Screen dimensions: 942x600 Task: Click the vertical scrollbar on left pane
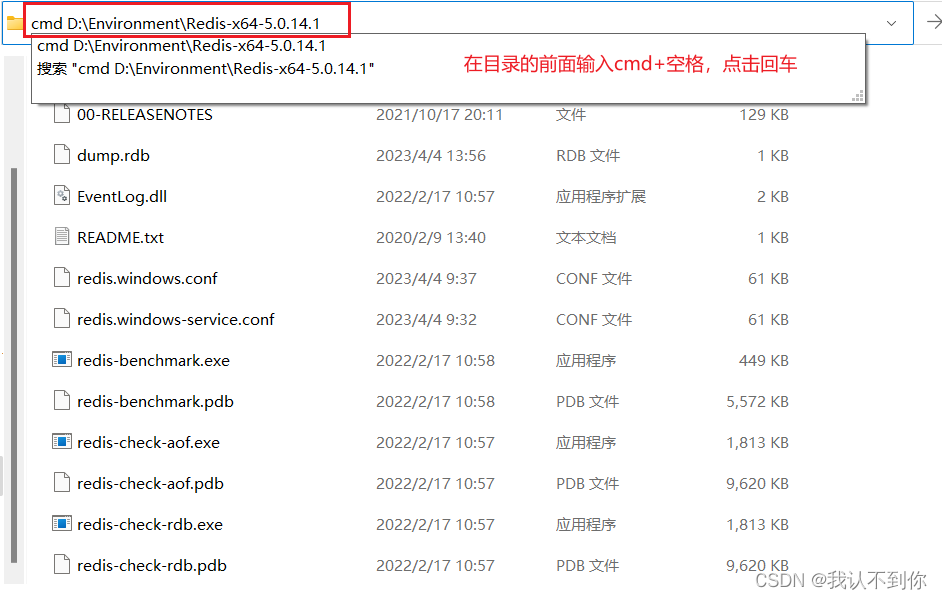pyautogui.click(x=14, y=365)
